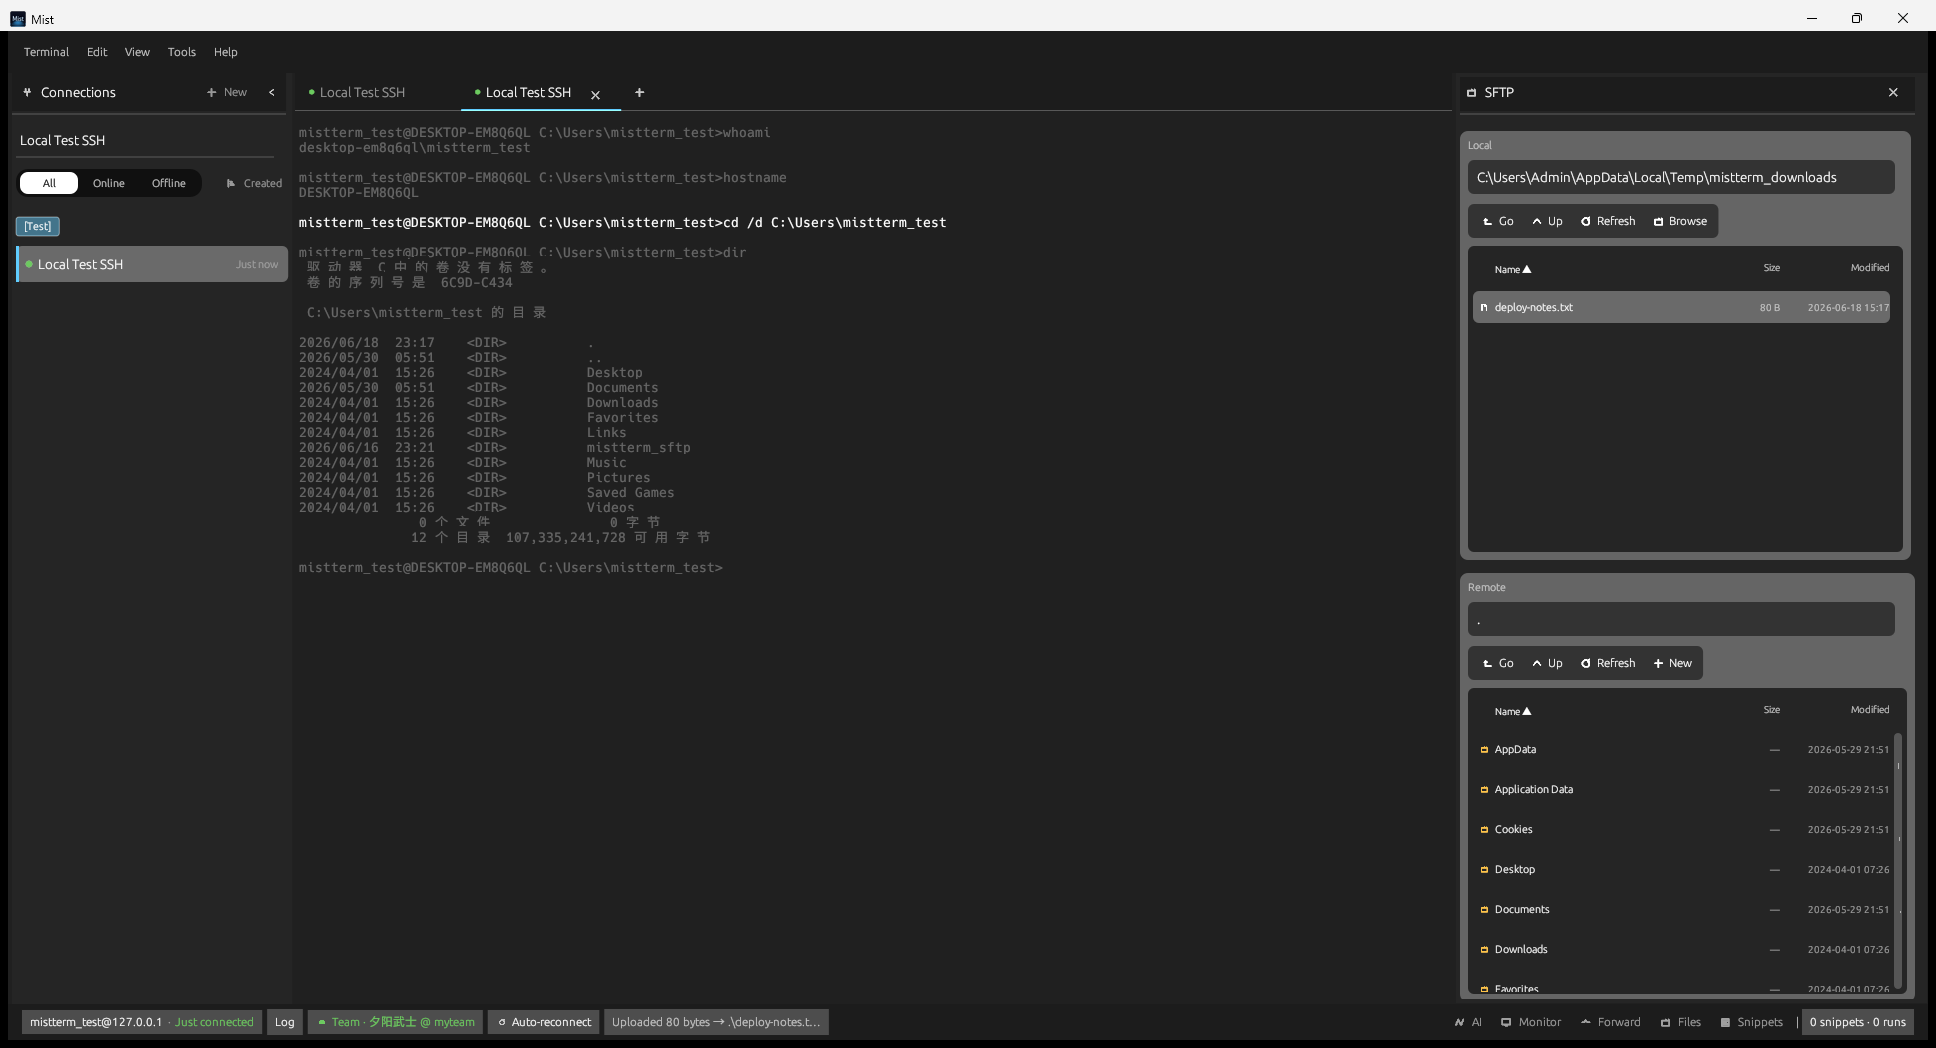Sort Local files by Modified
The image size is (1936, 1048).
[x=1869, y=268]
